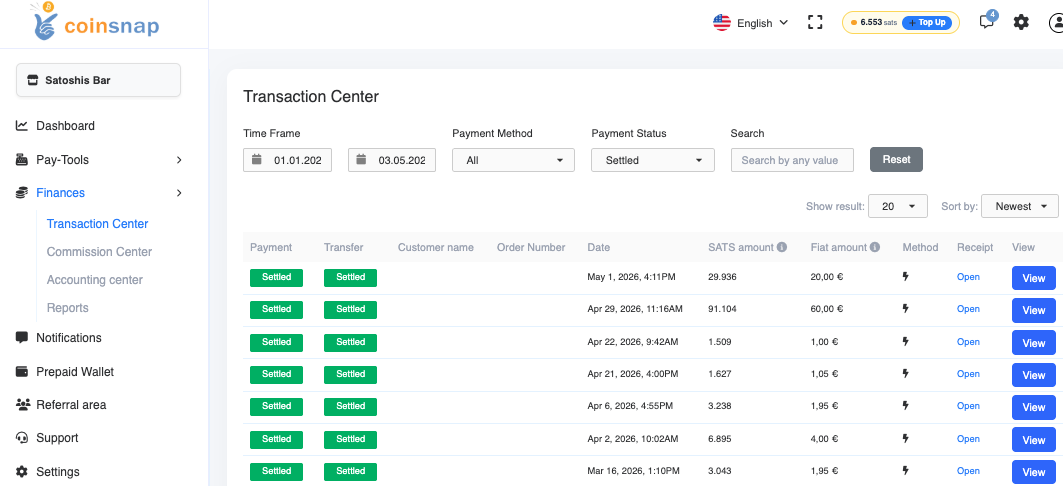Click the Satoshis Bar store icon
Screen dimensions: 1063x486
[33, 80]
